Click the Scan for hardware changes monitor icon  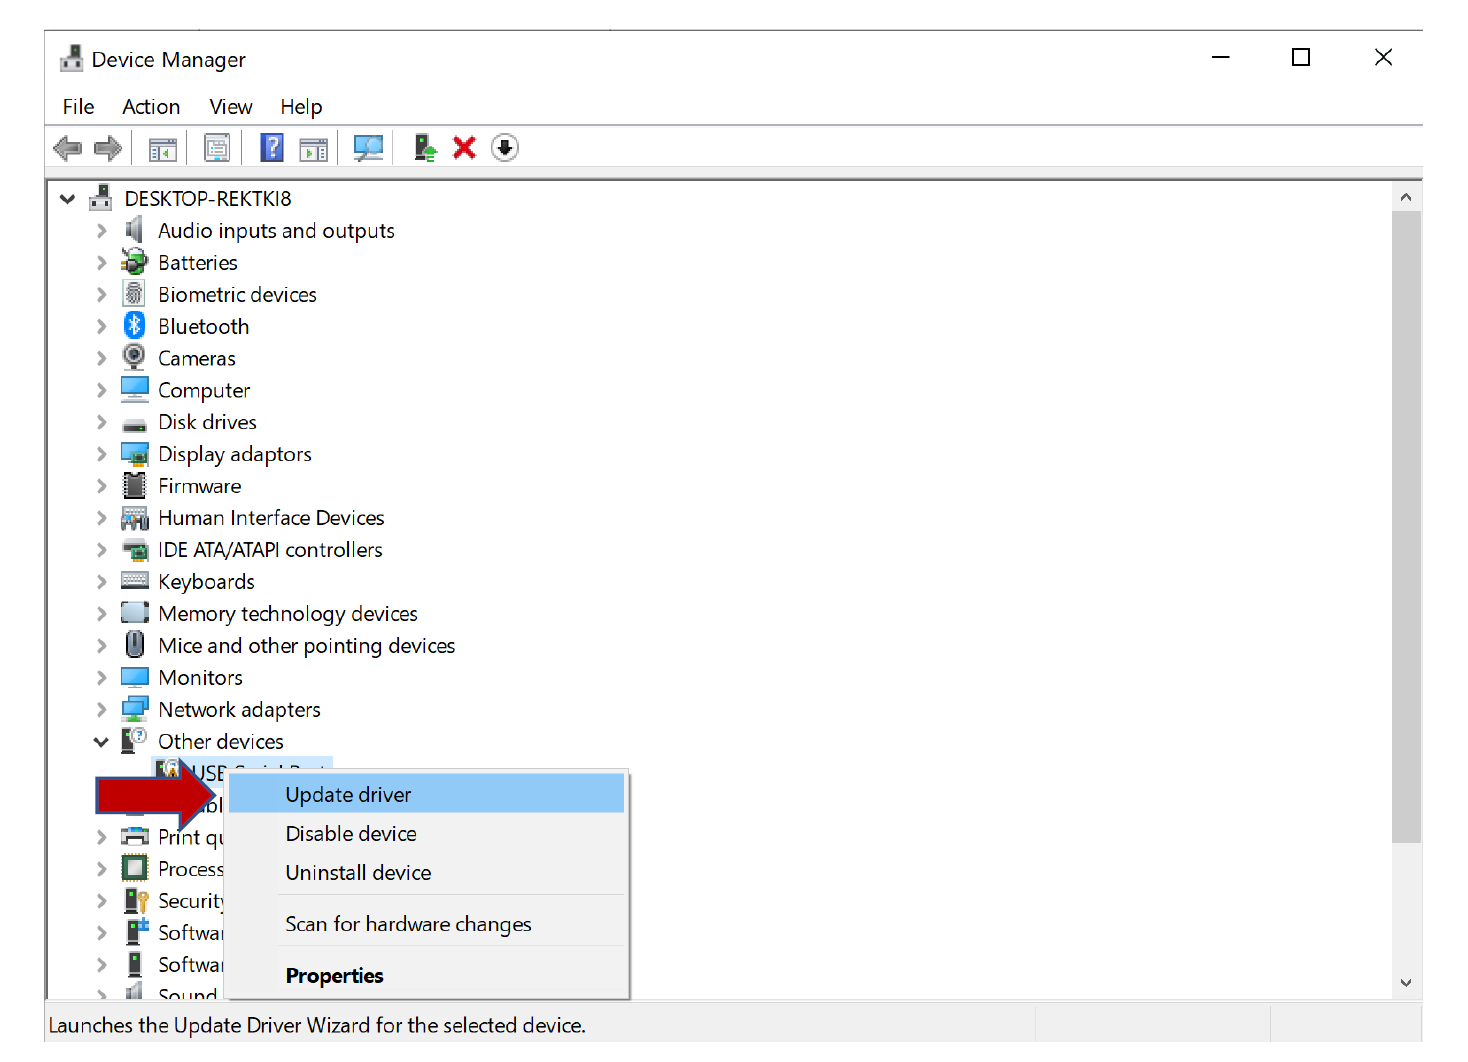pyautogui.click(x=368, y=149)
